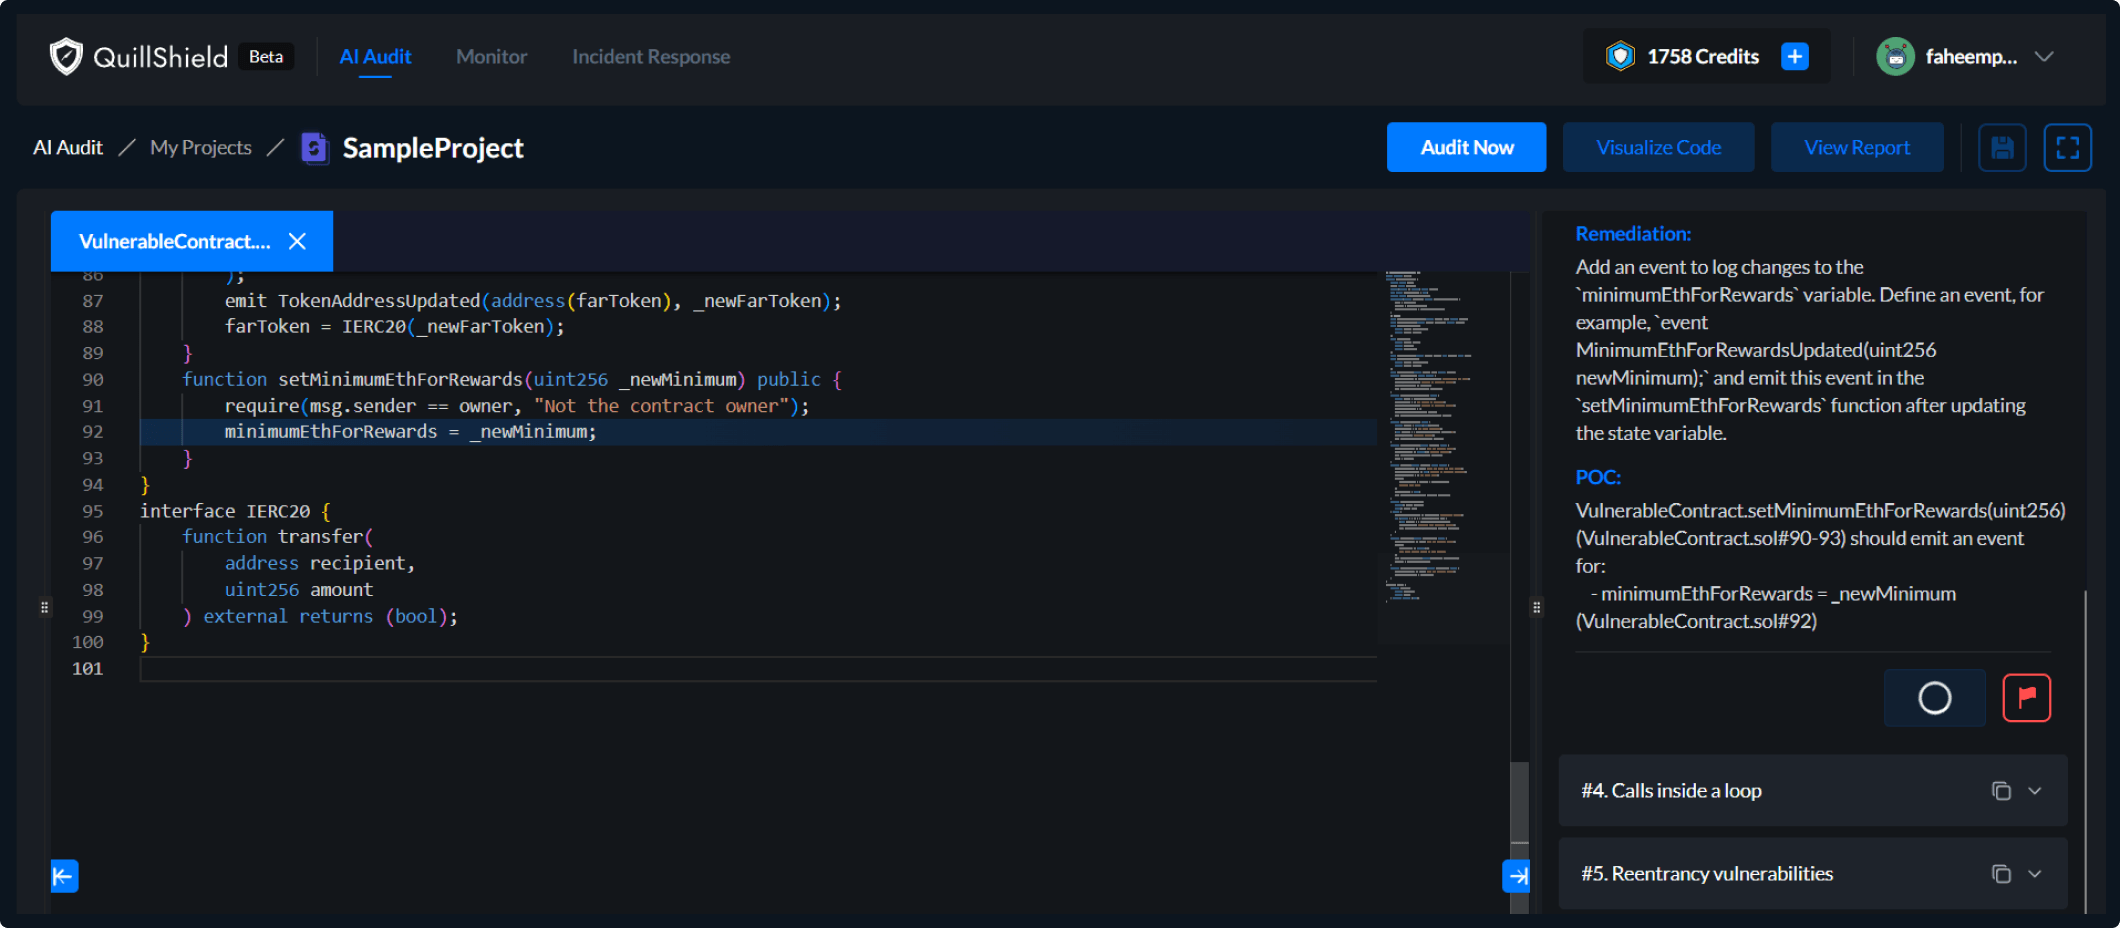Click the external returns (bool) line
The width and height of the screenshot is (2120, 928).
(x=320, y=617)
